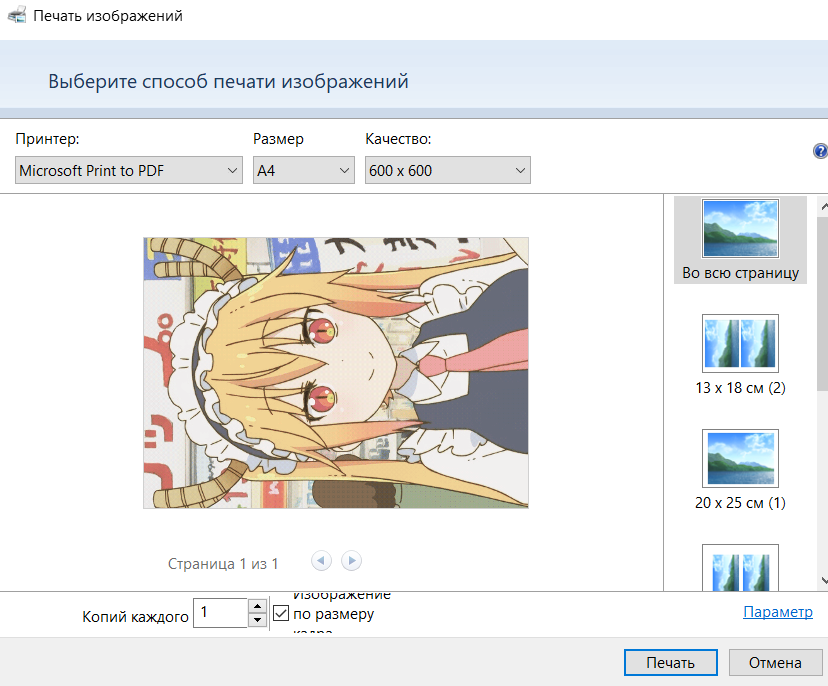The width and height of the screenshot is (828, 686).
Task: Decrease the number of copies with down arrow
Action: click(258, 620)
